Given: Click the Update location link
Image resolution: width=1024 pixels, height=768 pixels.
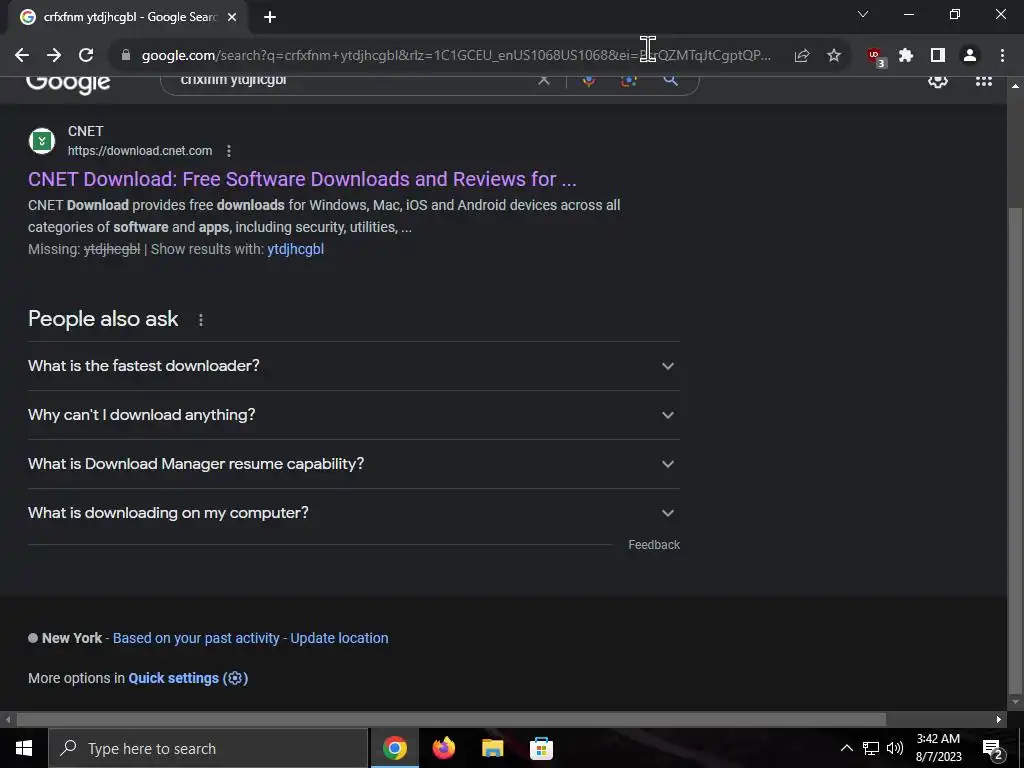Looking at the screenshot, I should (339, 638).
